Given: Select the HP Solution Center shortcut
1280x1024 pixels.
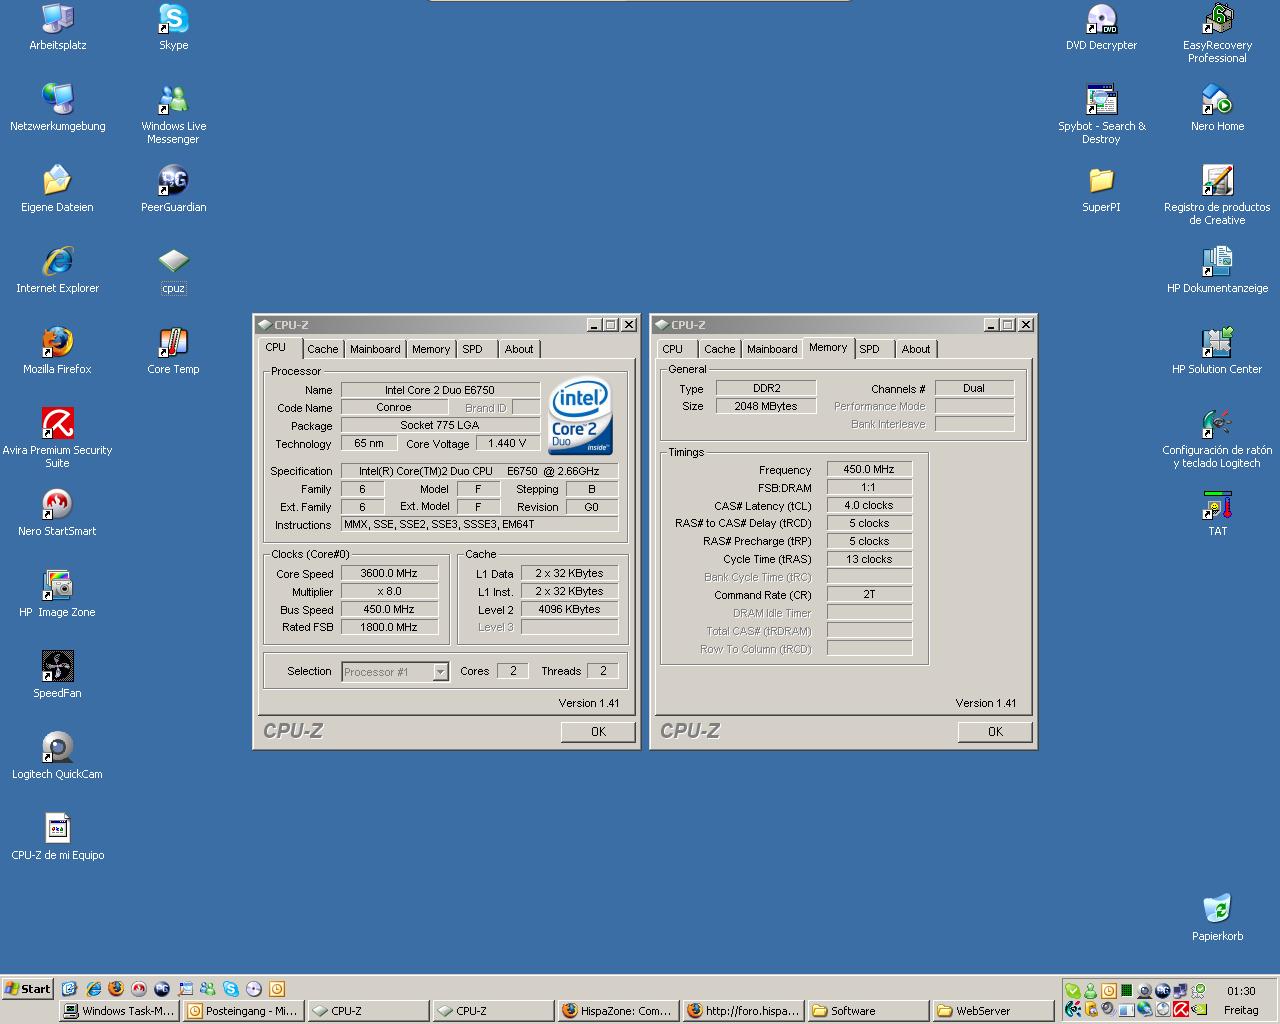Looking at the screenshot, I should [x=1217, y=351].
